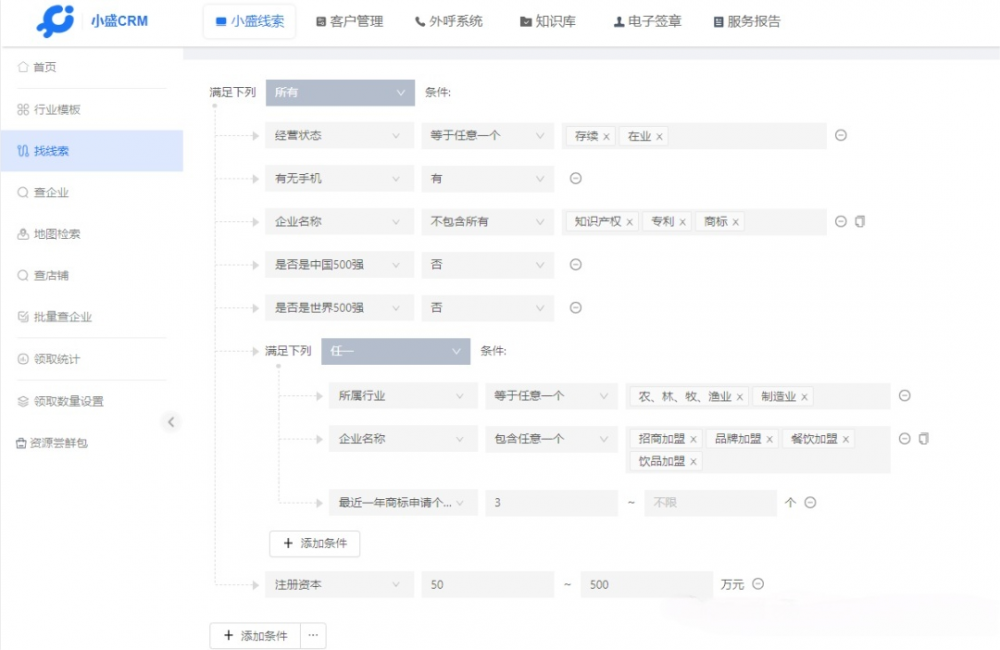Open the 所有 condition logic dropdown
Image resolution: width=1000 pixels, height=650 pixels.
pos(339,92)
